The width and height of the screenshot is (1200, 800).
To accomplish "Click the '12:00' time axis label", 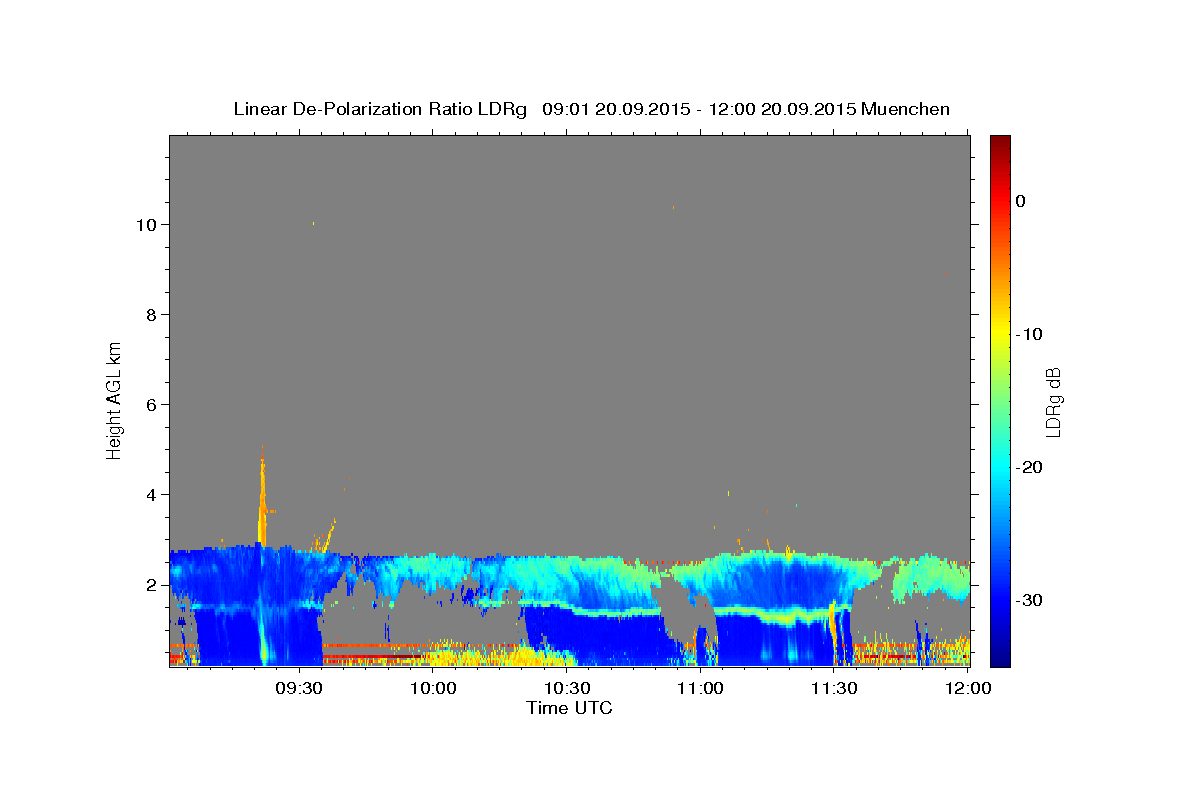I will [x=968, y=689].
